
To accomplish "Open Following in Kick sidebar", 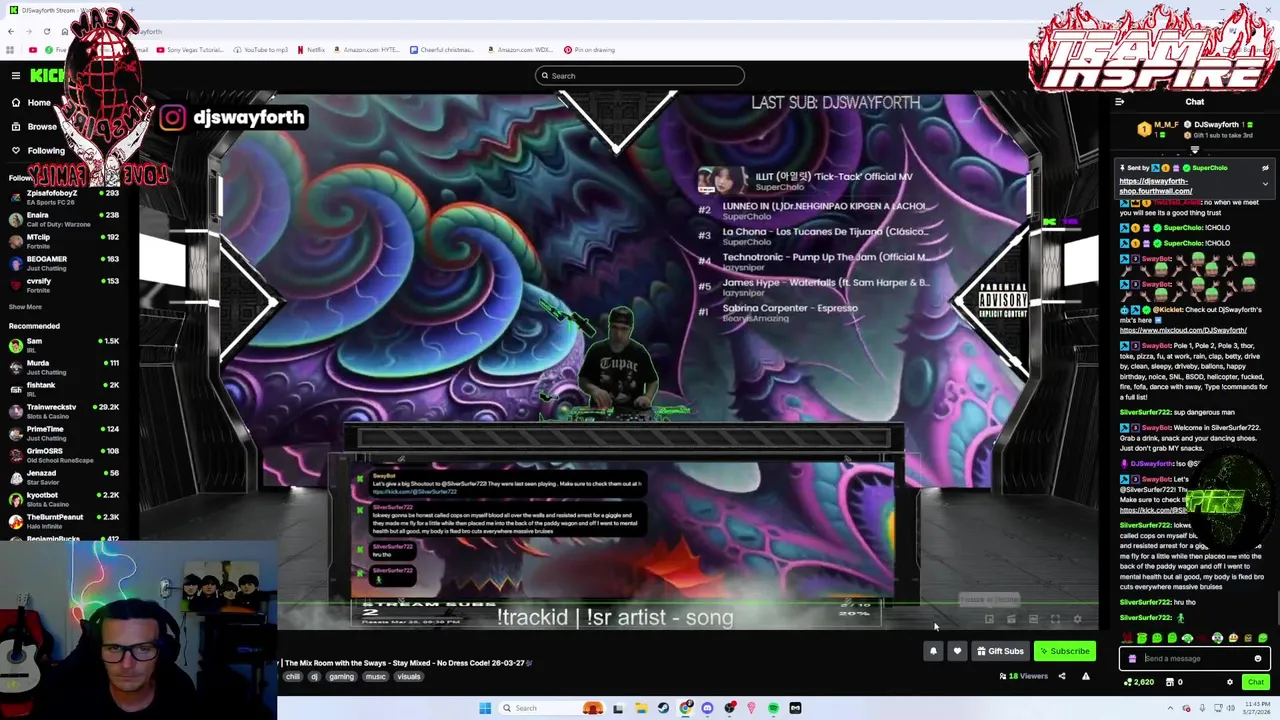I will click(37, 150).
